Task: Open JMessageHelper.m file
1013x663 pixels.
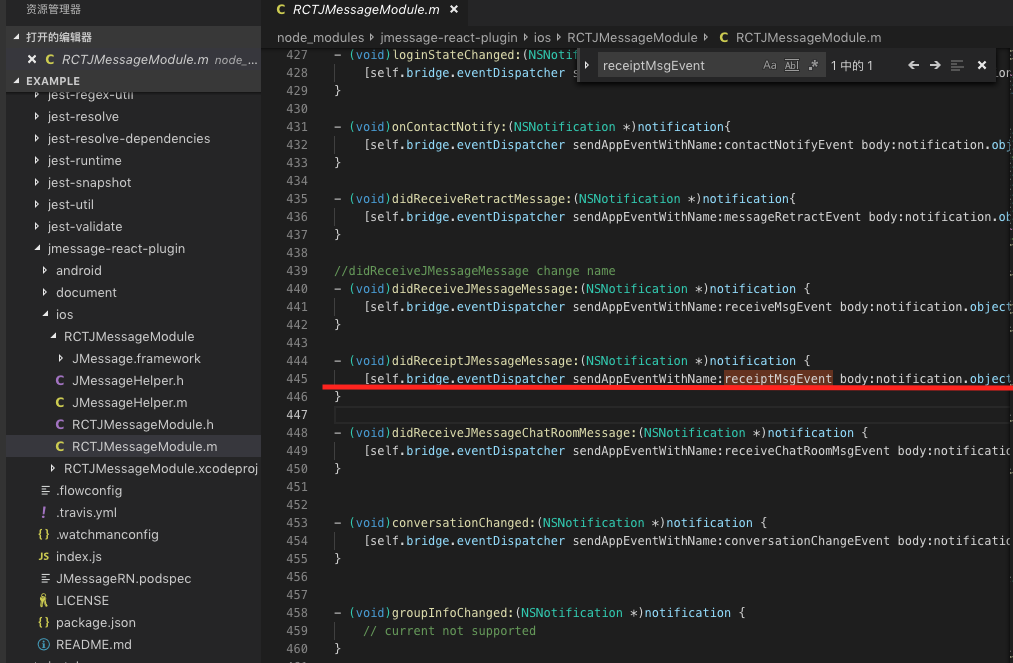Action: (133, 403)
